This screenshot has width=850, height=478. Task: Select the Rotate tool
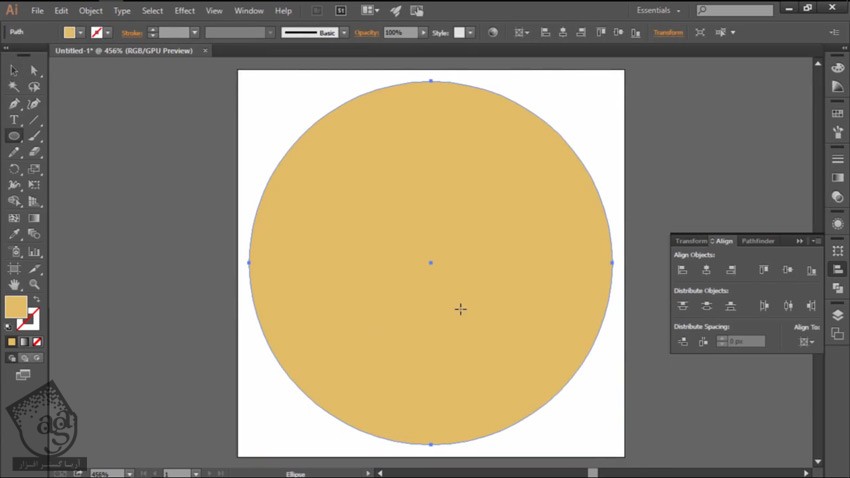pyautogui.click(x=14, y=169)
